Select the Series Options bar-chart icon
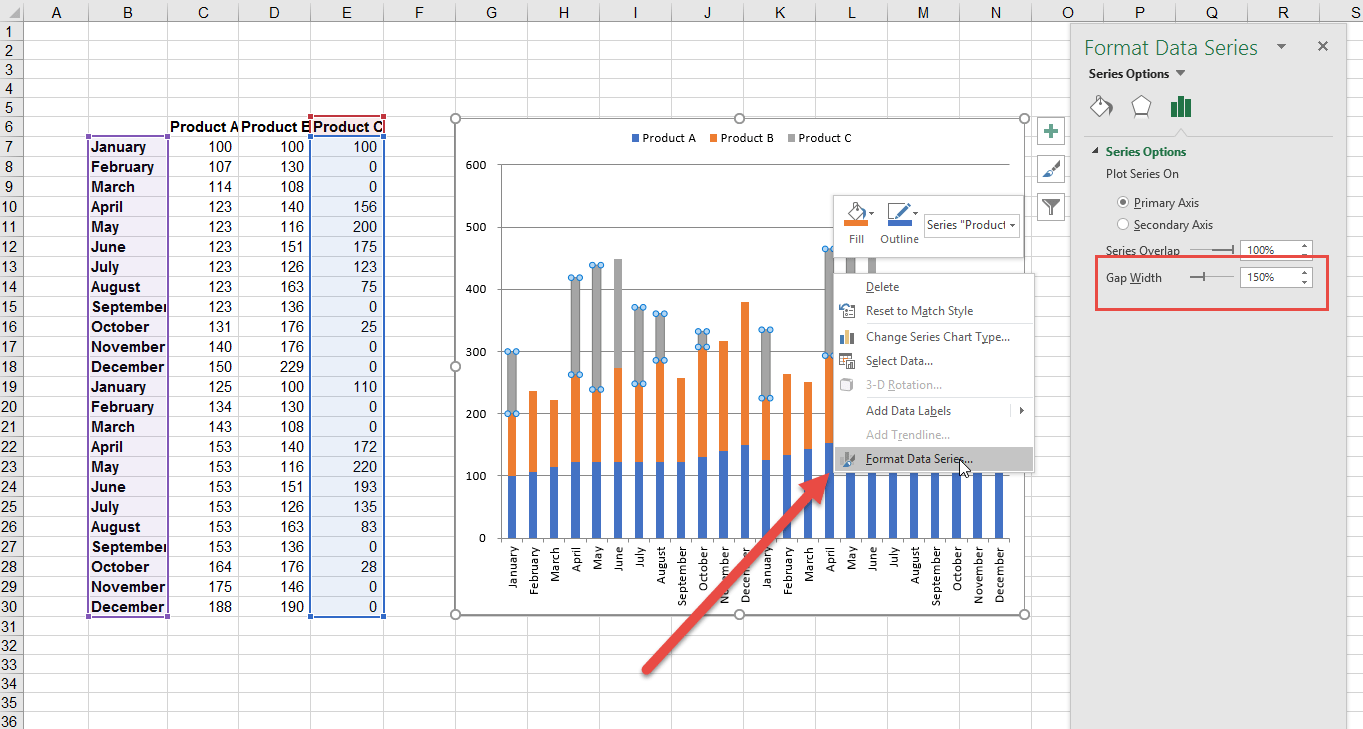 coord(1180,107)
